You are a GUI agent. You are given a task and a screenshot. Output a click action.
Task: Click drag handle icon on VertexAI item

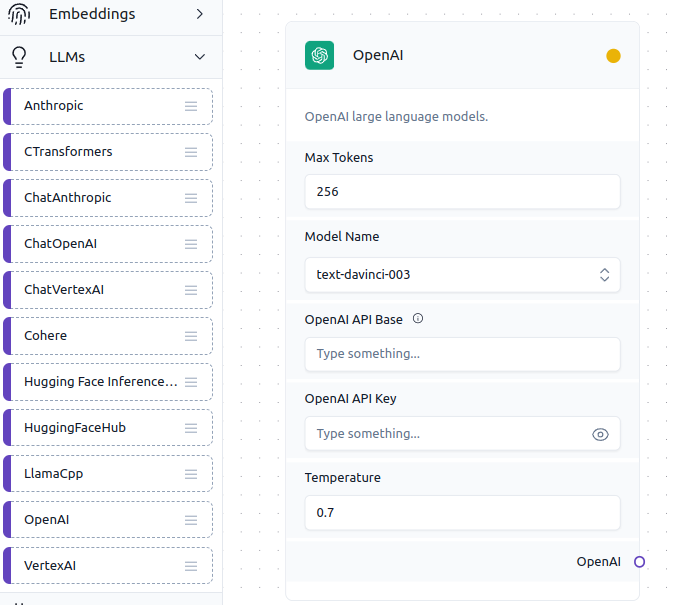191,566
